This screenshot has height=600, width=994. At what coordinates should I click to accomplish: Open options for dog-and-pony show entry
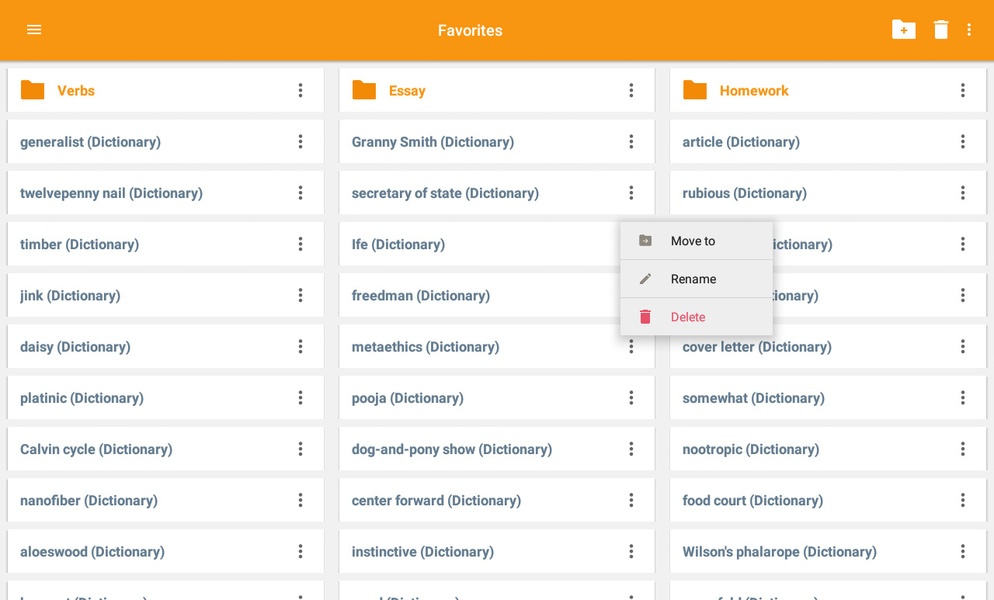(631, 449)
